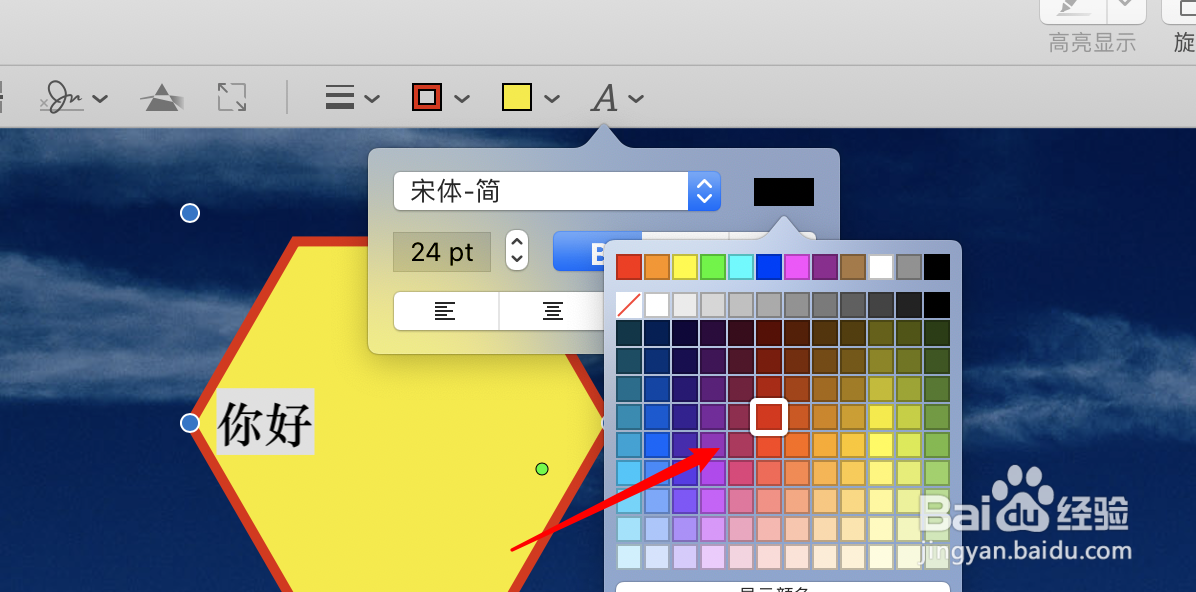Select the center text alignment option

point(553,311)
